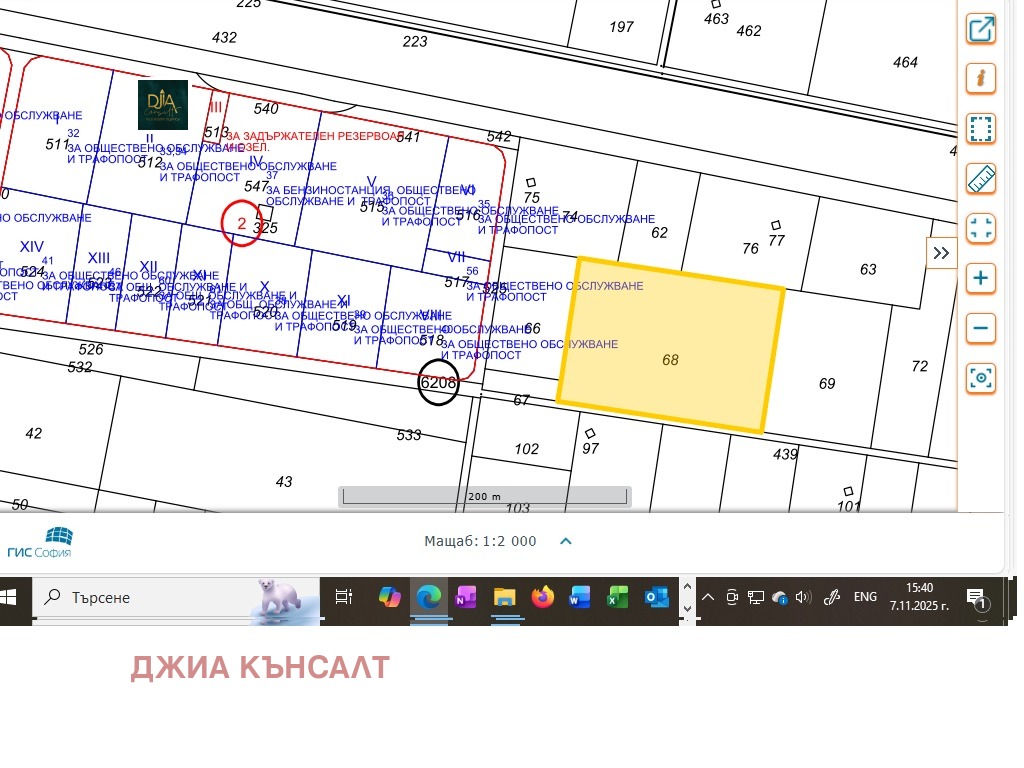
Task: Open Excel from the taskbar
Action: coord(617,597)
